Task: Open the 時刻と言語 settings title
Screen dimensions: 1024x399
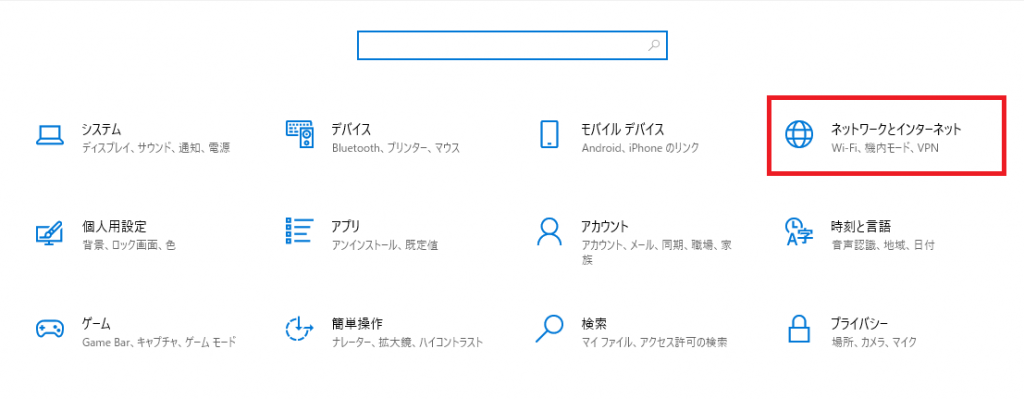Action: click(861, 227)
